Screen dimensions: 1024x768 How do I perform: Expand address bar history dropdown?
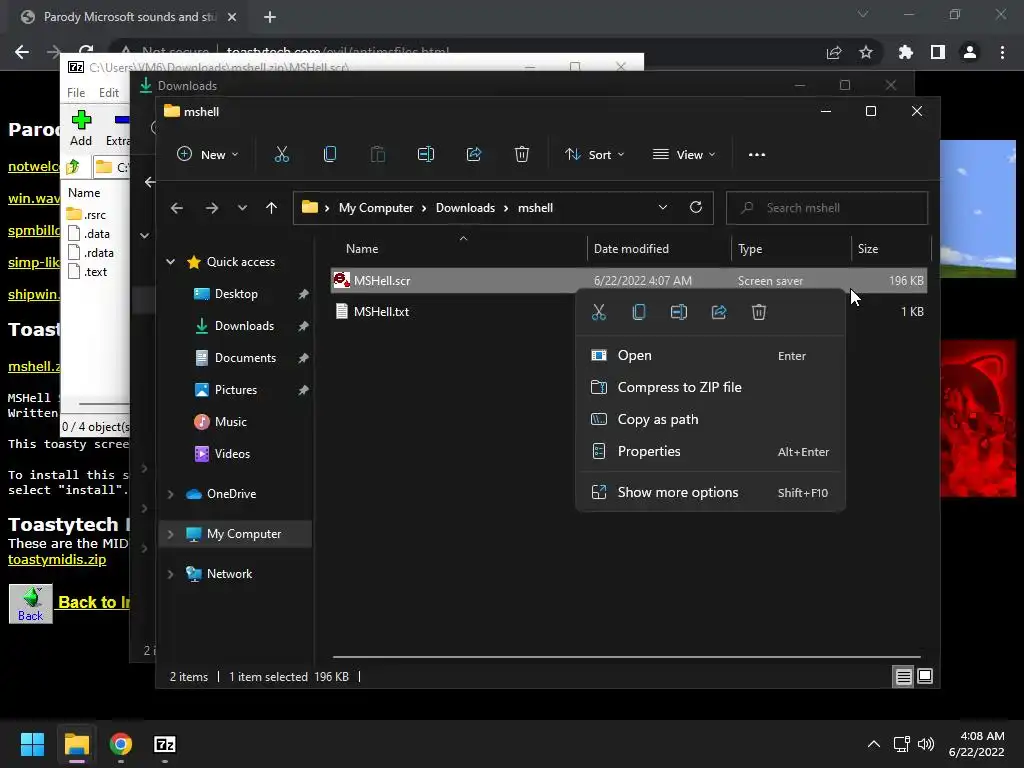[663, 208]
